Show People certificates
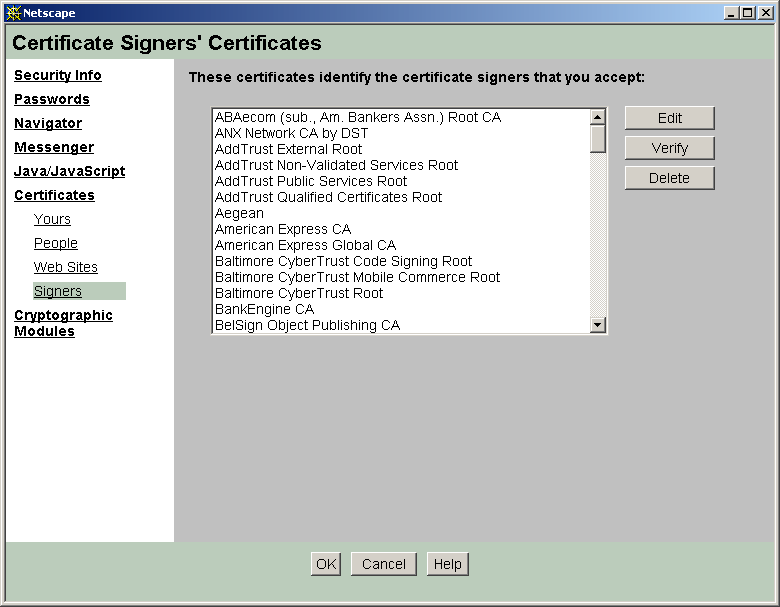The height and width of the screenshot is (607, 780). coord(56,243)
